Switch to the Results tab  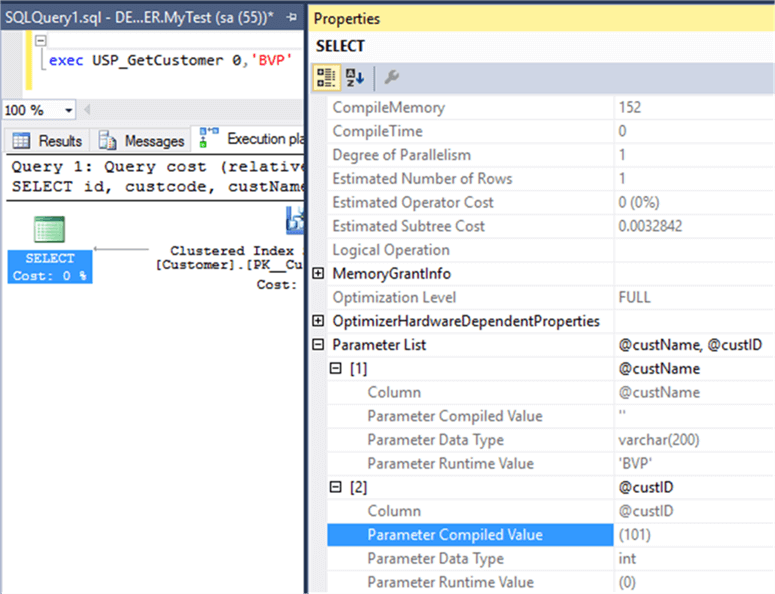coord(48,141)
